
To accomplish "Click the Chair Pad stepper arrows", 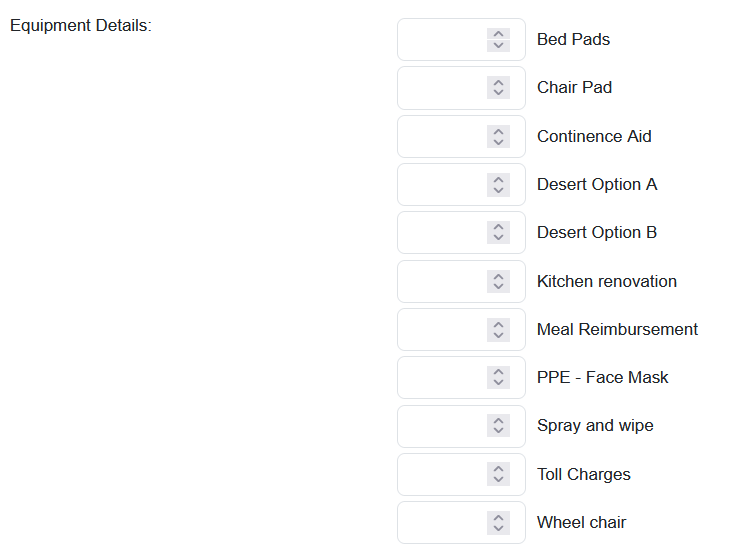I will [x=498, y=88].
